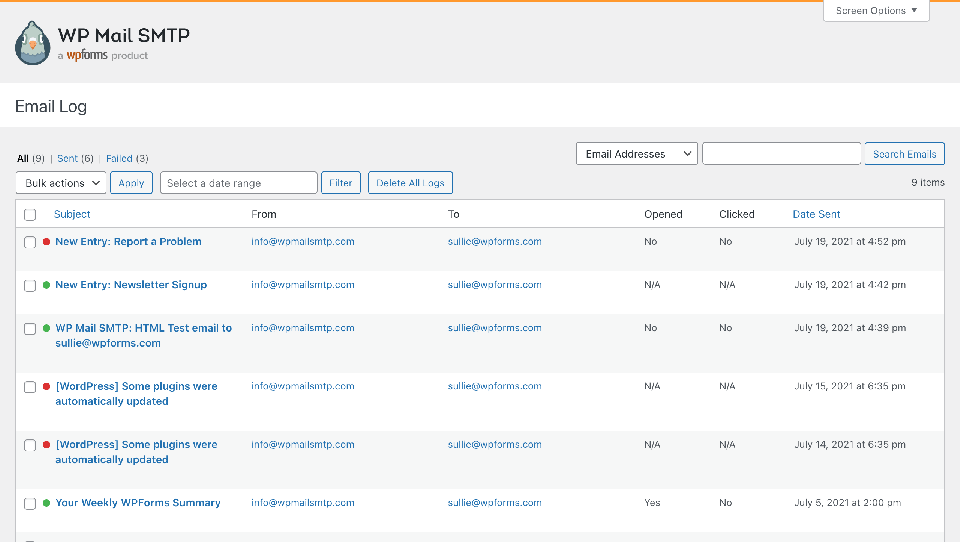Click the WP Mail SMTP pigeon logo

[x=33, y=44]
